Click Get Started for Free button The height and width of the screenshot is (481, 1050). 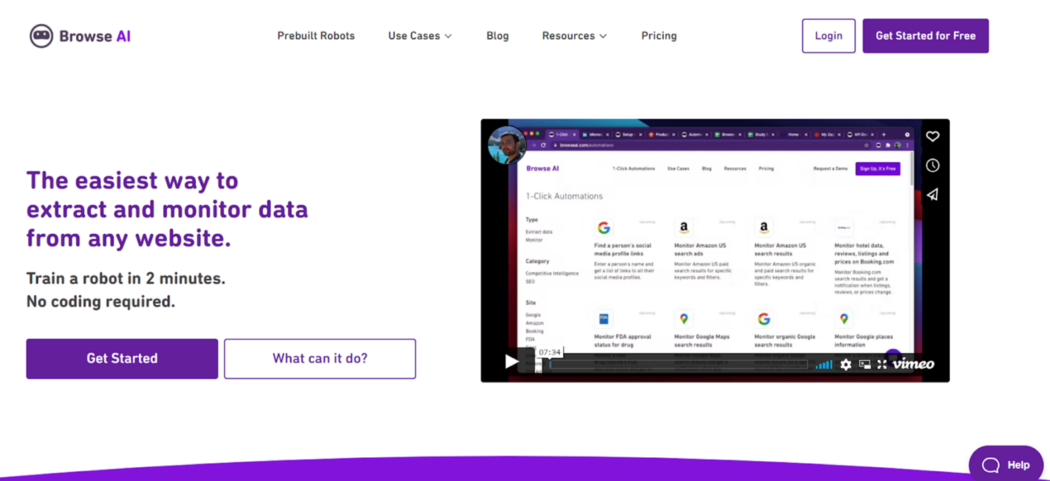(x=925, y=36)
